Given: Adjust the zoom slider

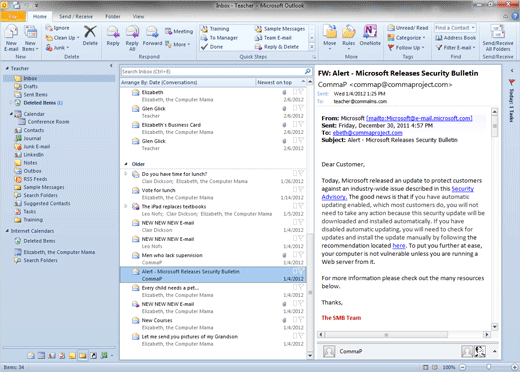Looking at the screenshot, I should point(488,367).
